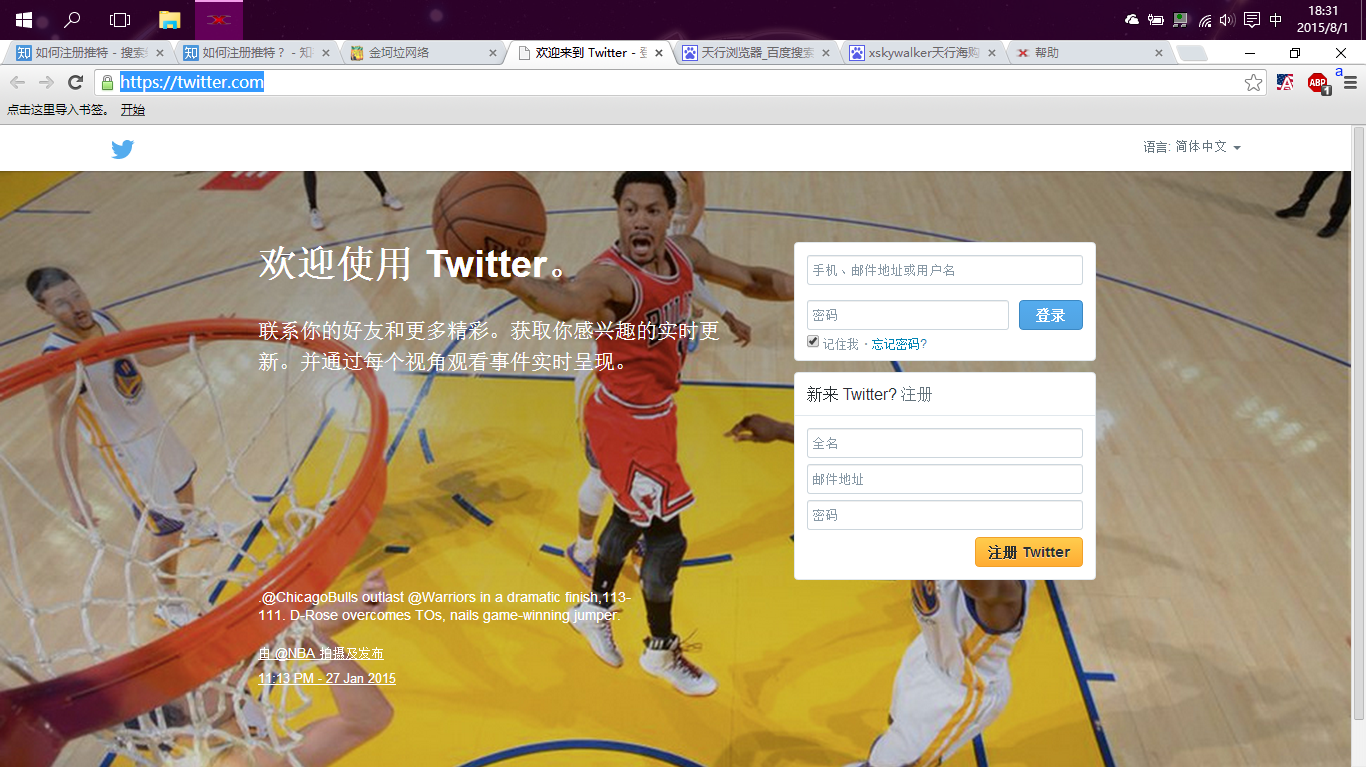Open the taskbar search magnifier
The width and height of the screenshot is (1366, 768).
pyautogui.click(x=72, y=20)
